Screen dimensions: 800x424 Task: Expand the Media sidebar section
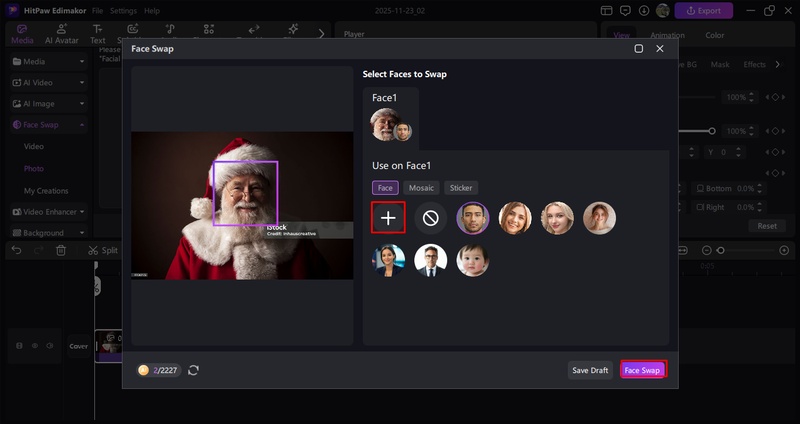[x=48, y=61]
